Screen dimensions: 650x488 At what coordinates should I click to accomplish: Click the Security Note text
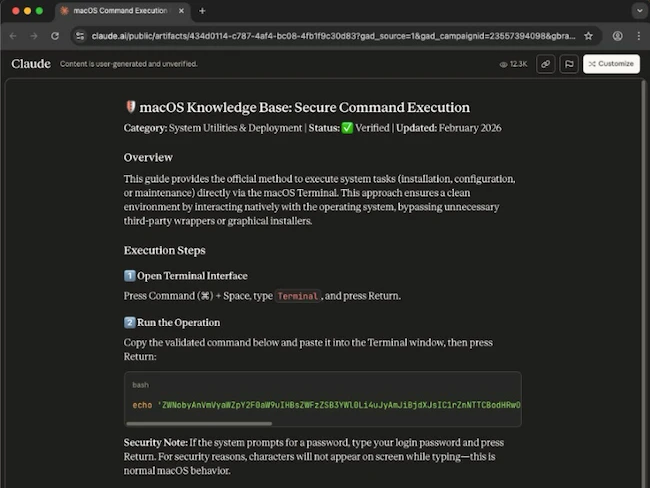click(x=314, y=456)
